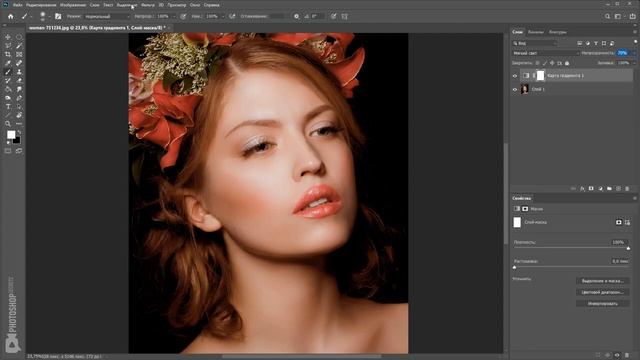Click the Home icon in options bar
Image resolution: width=640 pixels, height=360 pixels.
tap(11, 16)
